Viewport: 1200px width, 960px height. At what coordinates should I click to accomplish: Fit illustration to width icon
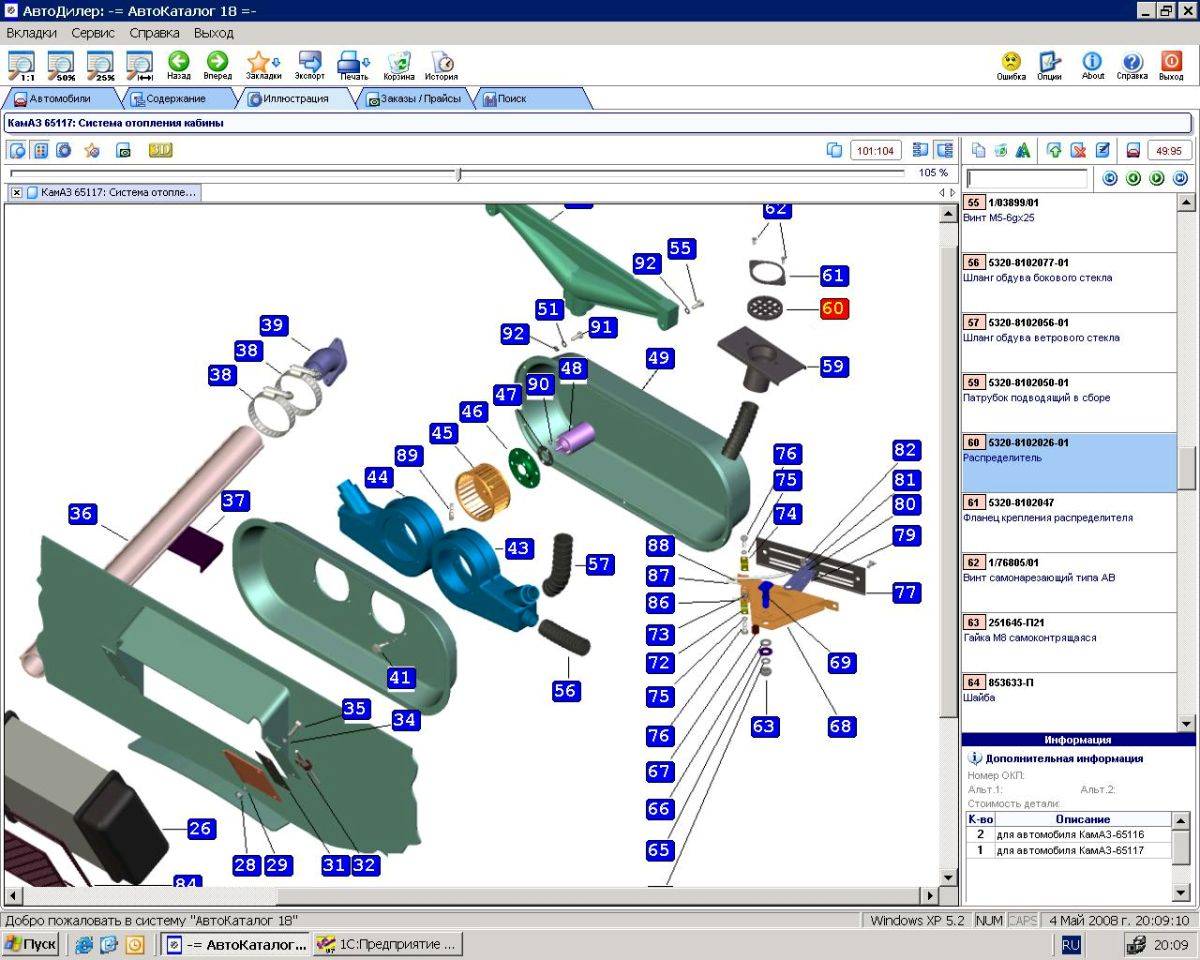139,65
